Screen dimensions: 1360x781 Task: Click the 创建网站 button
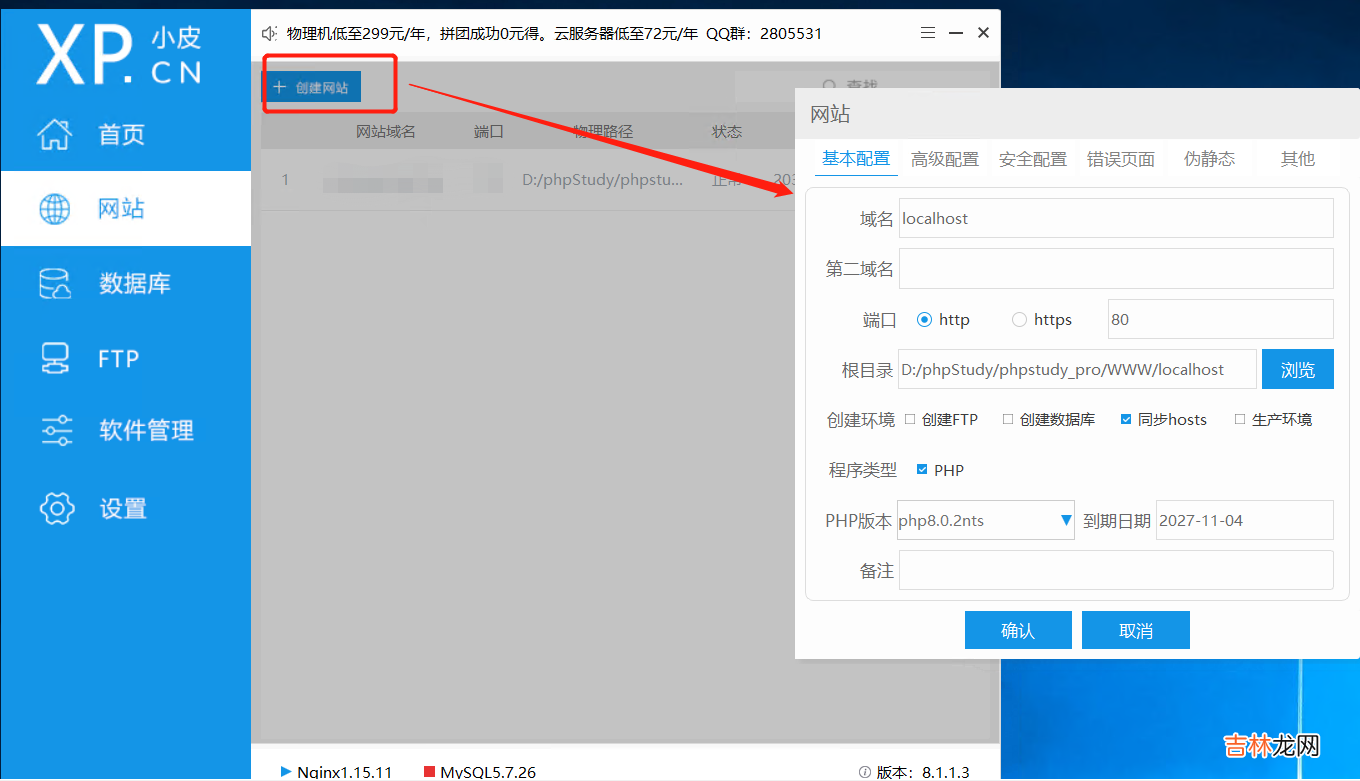pos(312,88)
